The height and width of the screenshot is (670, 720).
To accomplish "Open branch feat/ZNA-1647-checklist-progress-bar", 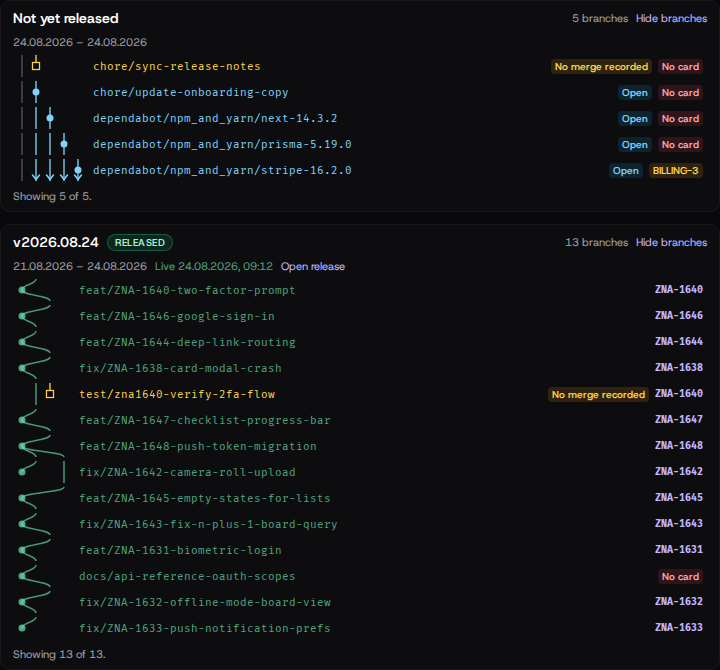I will click(x=205, y=420).
